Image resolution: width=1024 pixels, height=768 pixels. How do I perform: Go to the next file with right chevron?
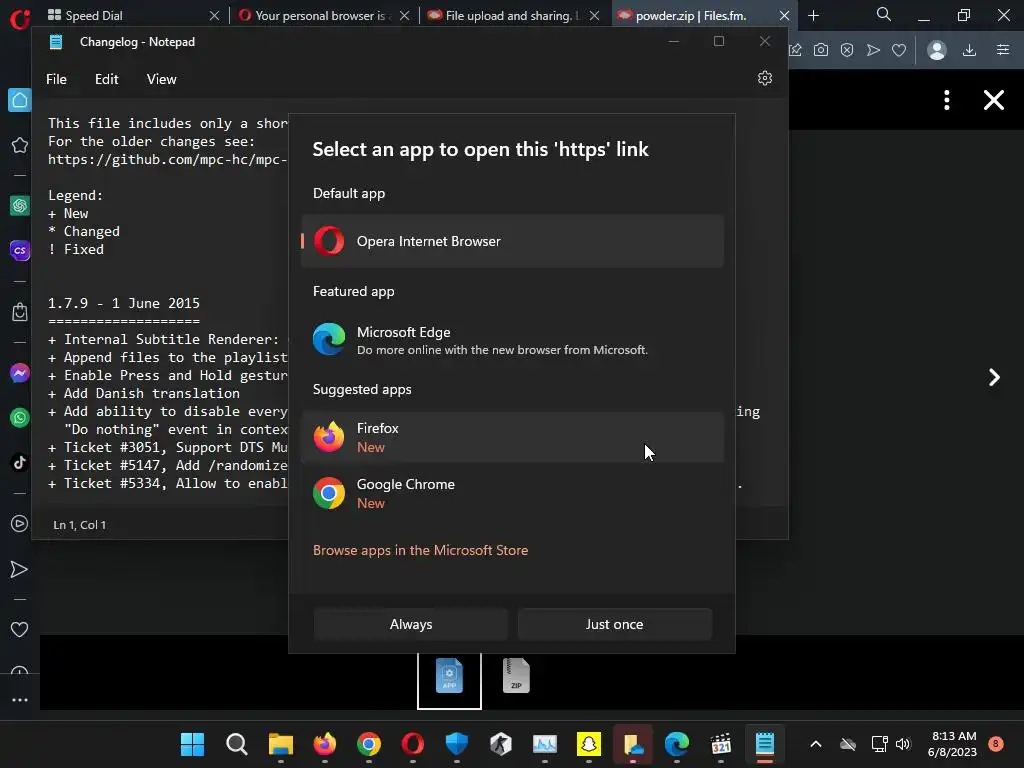[x=994, y=377]
